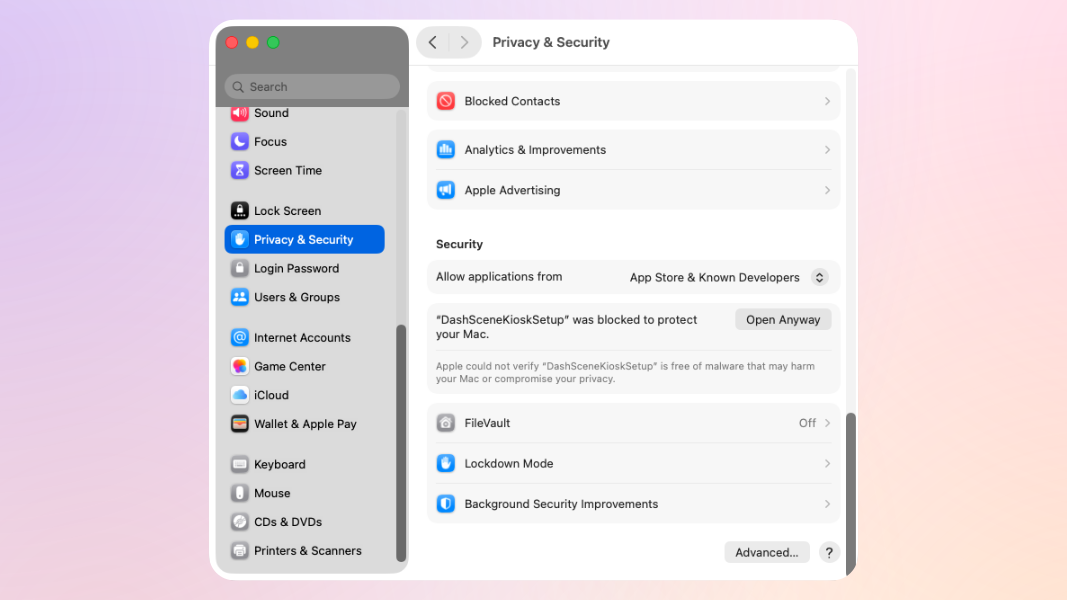
Task: Click the "Printers & Scanners" sidebar label
Action: pos(308,551)
